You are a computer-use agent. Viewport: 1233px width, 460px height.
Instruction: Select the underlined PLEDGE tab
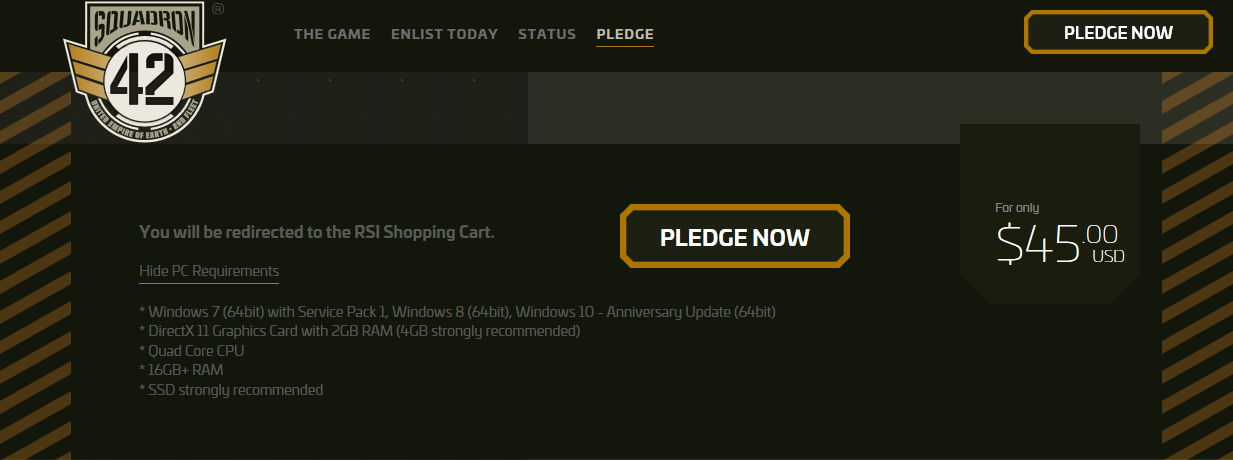pyautogui.click(x=625, y=34)
